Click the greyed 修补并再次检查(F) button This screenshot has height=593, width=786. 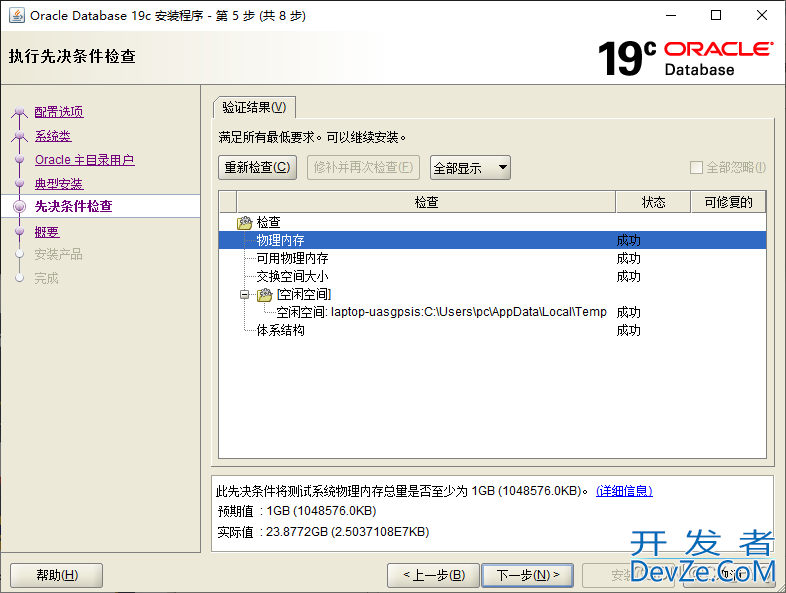[x=363, y=167]
